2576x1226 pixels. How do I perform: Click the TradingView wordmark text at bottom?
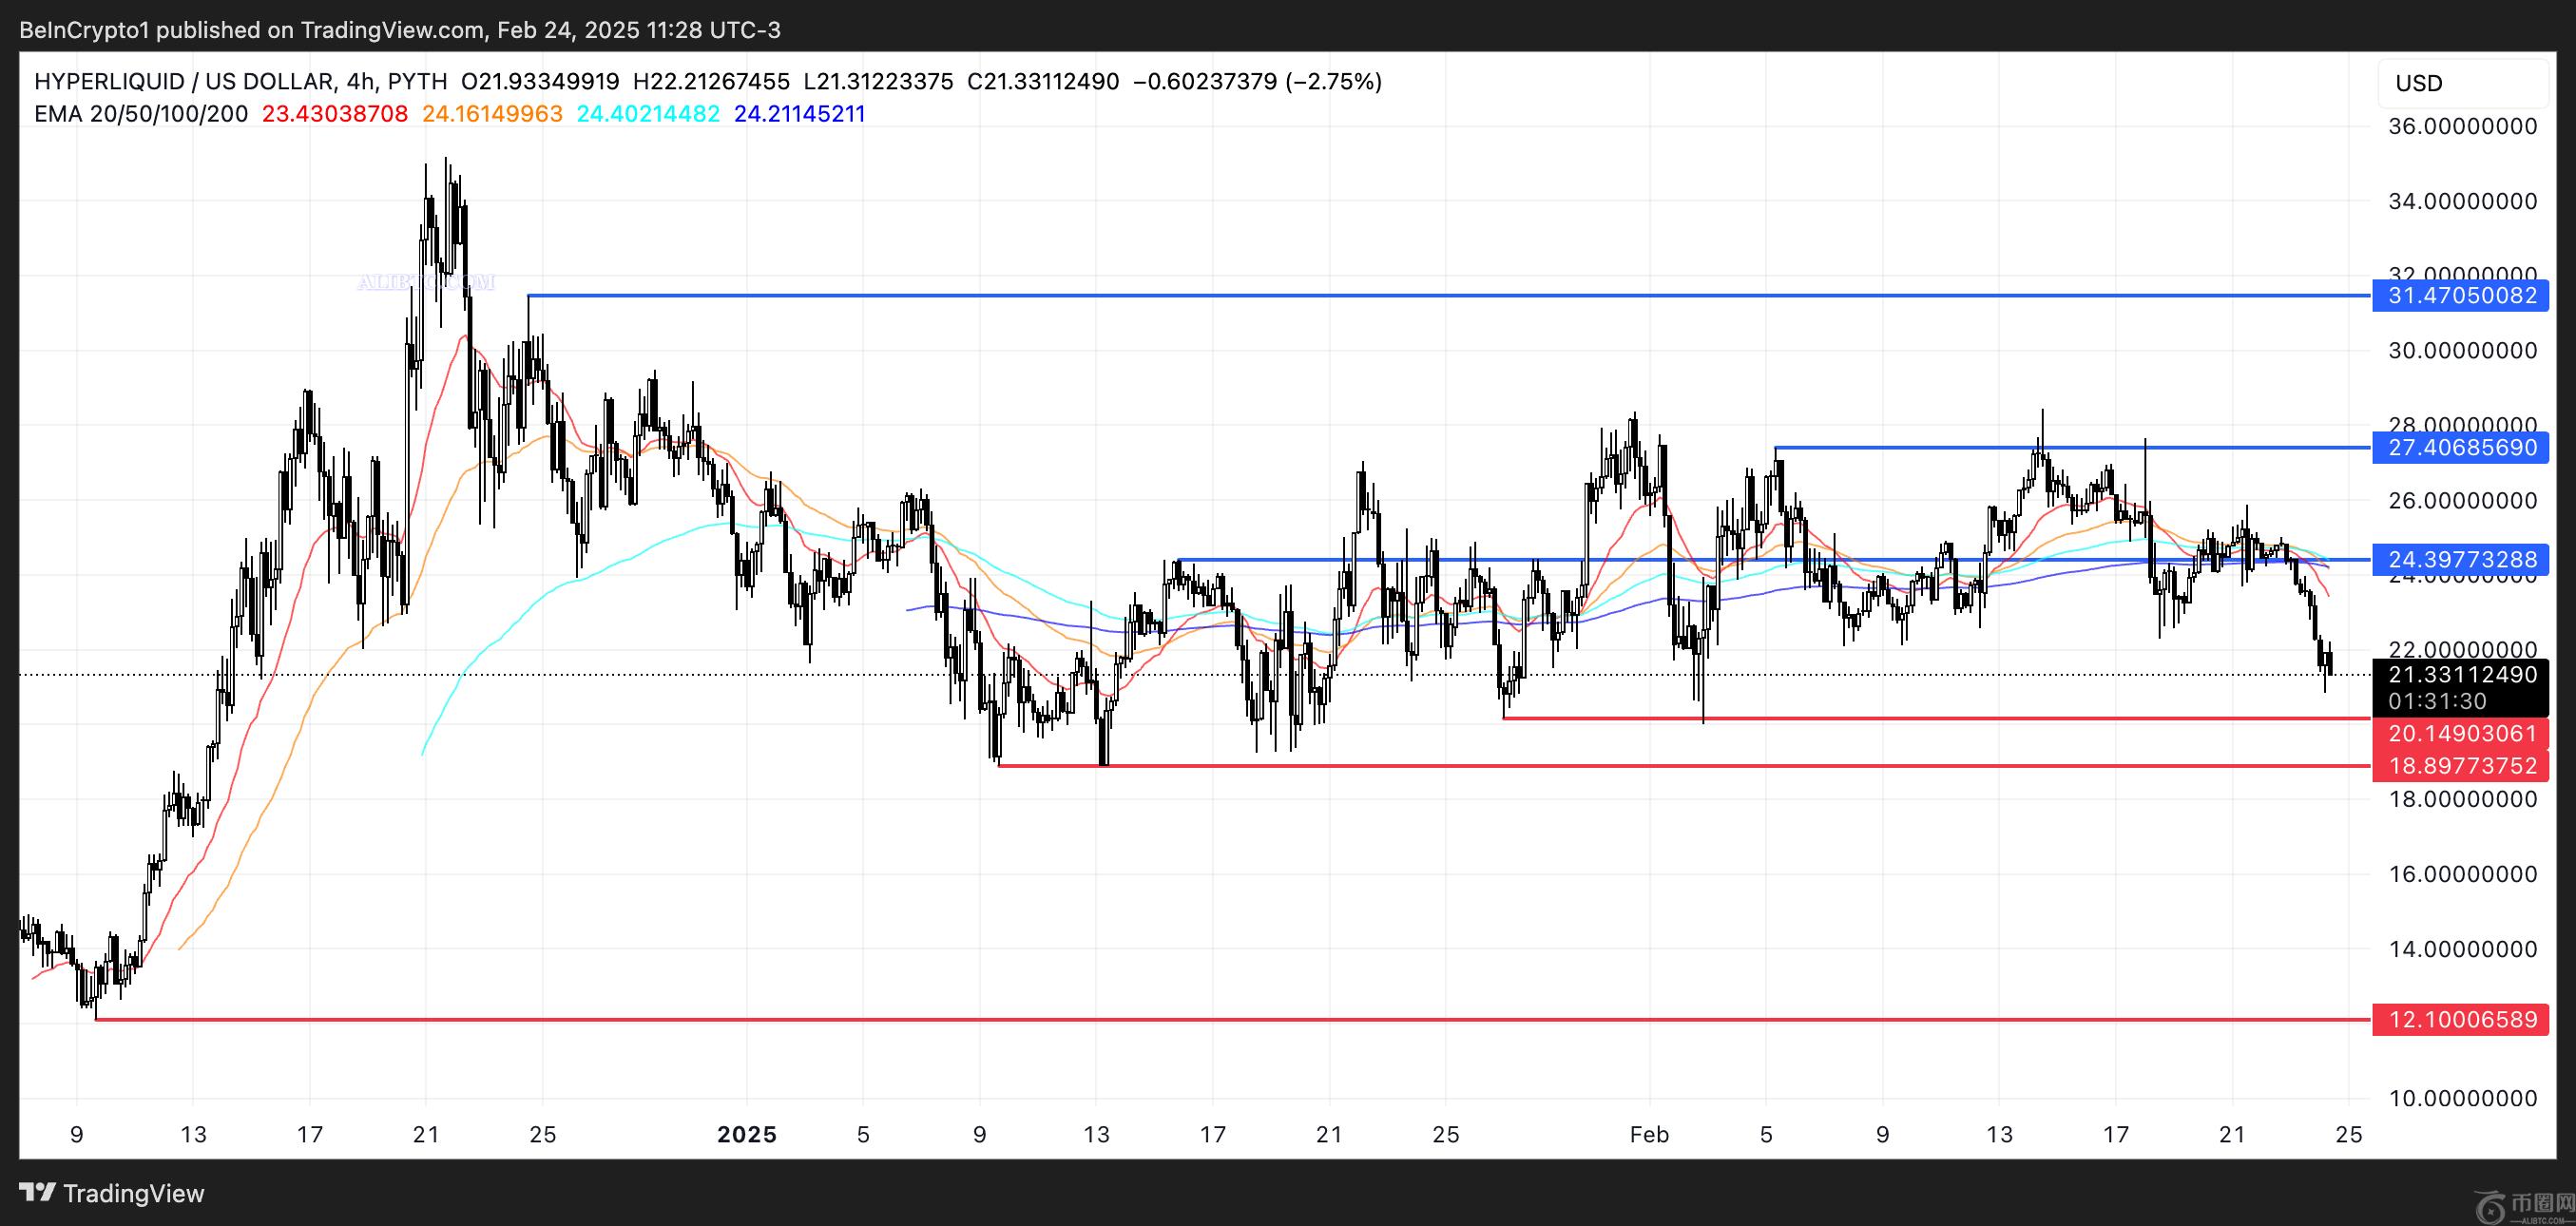[x=134, y=1193]
